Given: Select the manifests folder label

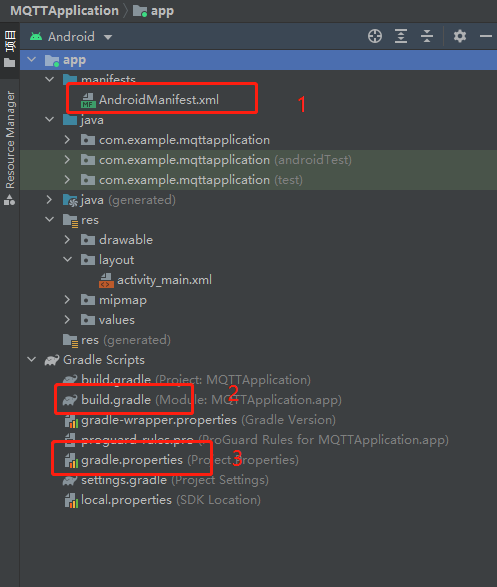Looking at the screenshot, I should pyautogui.click(x=108, y=79).
